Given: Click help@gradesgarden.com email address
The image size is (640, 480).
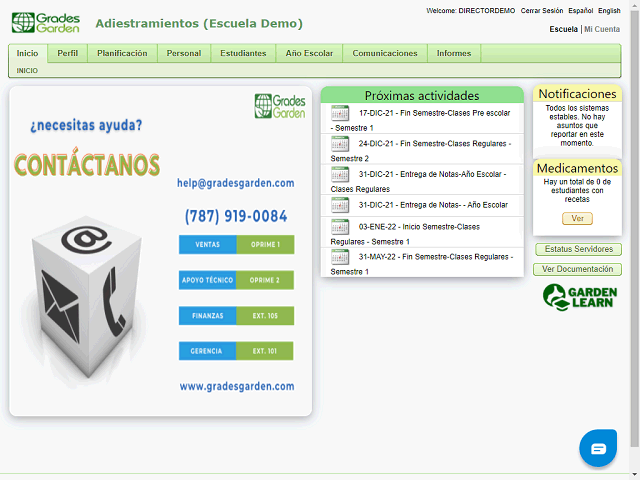Looking at the screenshot, I should coord(236,183).
